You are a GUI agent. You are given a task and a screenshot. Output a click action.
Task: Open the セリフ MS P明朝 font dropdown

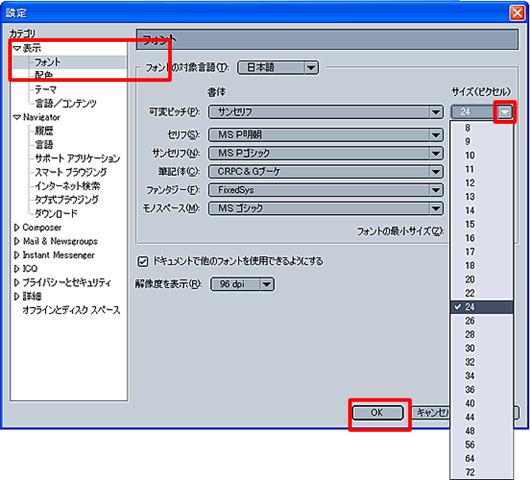point(326,135)
